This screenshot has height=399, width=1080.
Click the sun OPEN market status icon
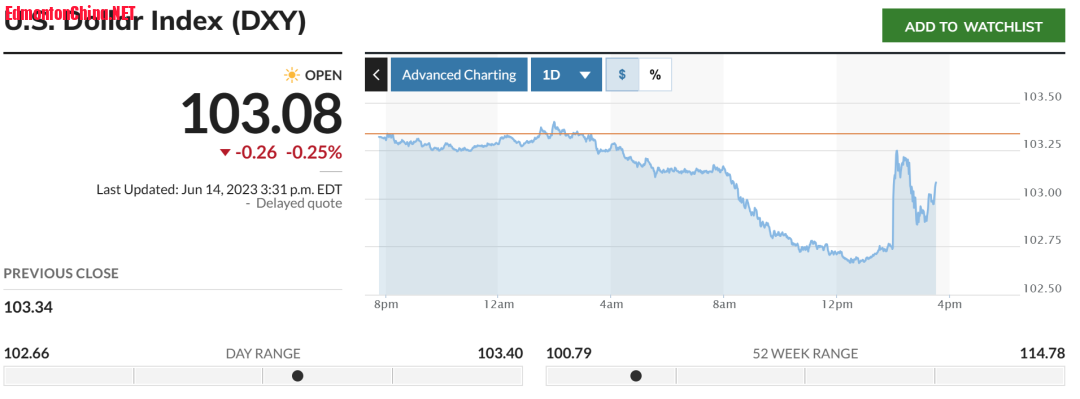[293, 75]
